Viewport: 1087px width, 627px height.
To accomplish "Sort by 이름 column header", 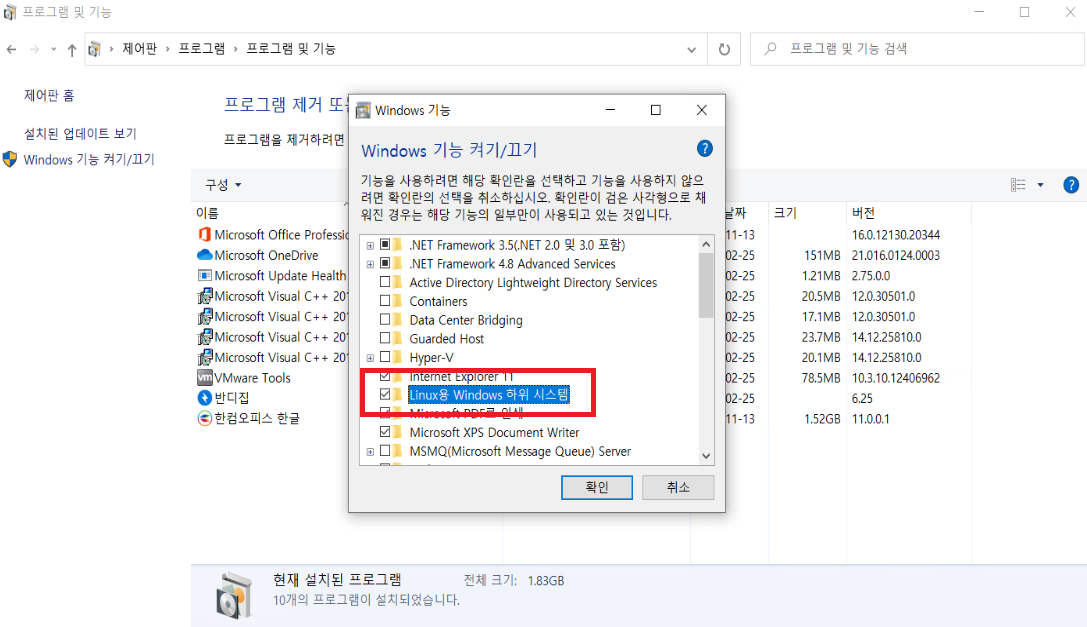I will (x=207, y=213).
